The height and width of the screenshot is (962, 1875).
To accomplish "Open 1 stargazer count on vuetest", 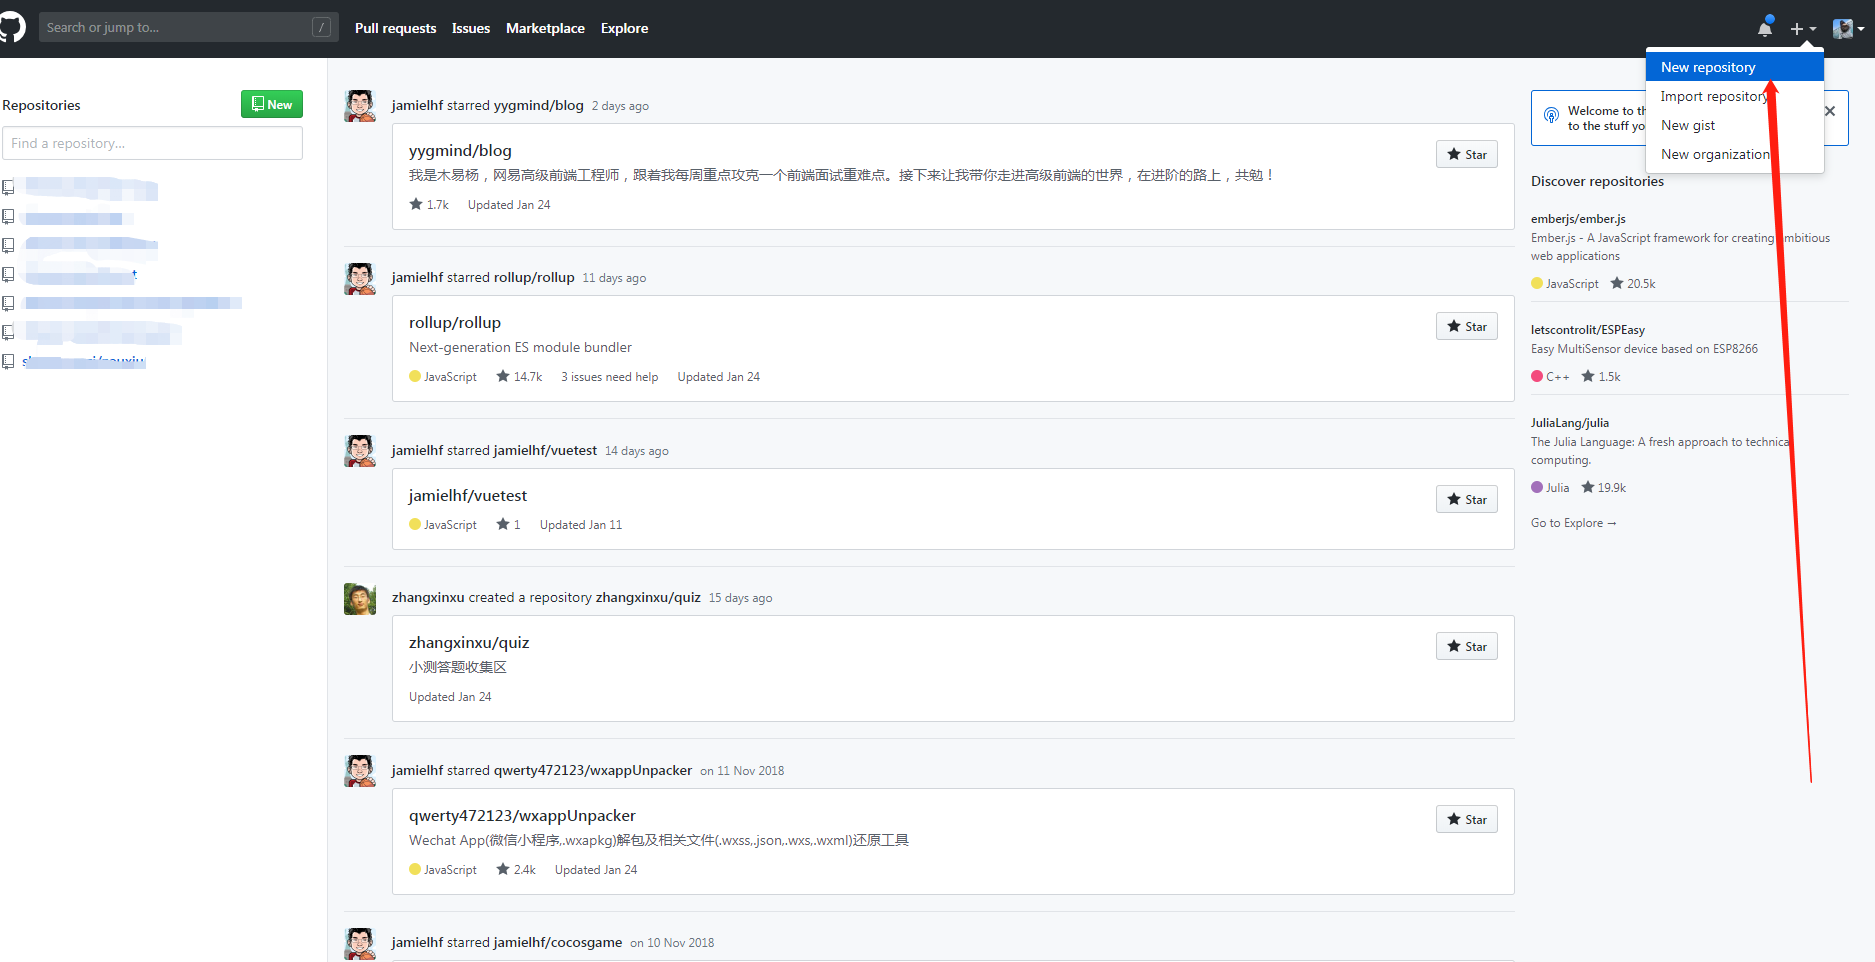I will tap(508, 524).
